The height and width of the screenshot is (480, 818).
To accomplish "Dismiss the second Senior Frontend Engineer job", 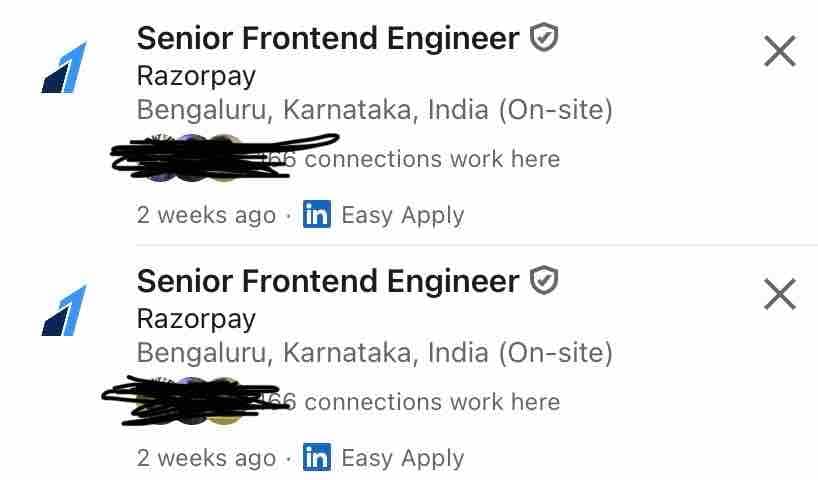I will coord(779,294).
